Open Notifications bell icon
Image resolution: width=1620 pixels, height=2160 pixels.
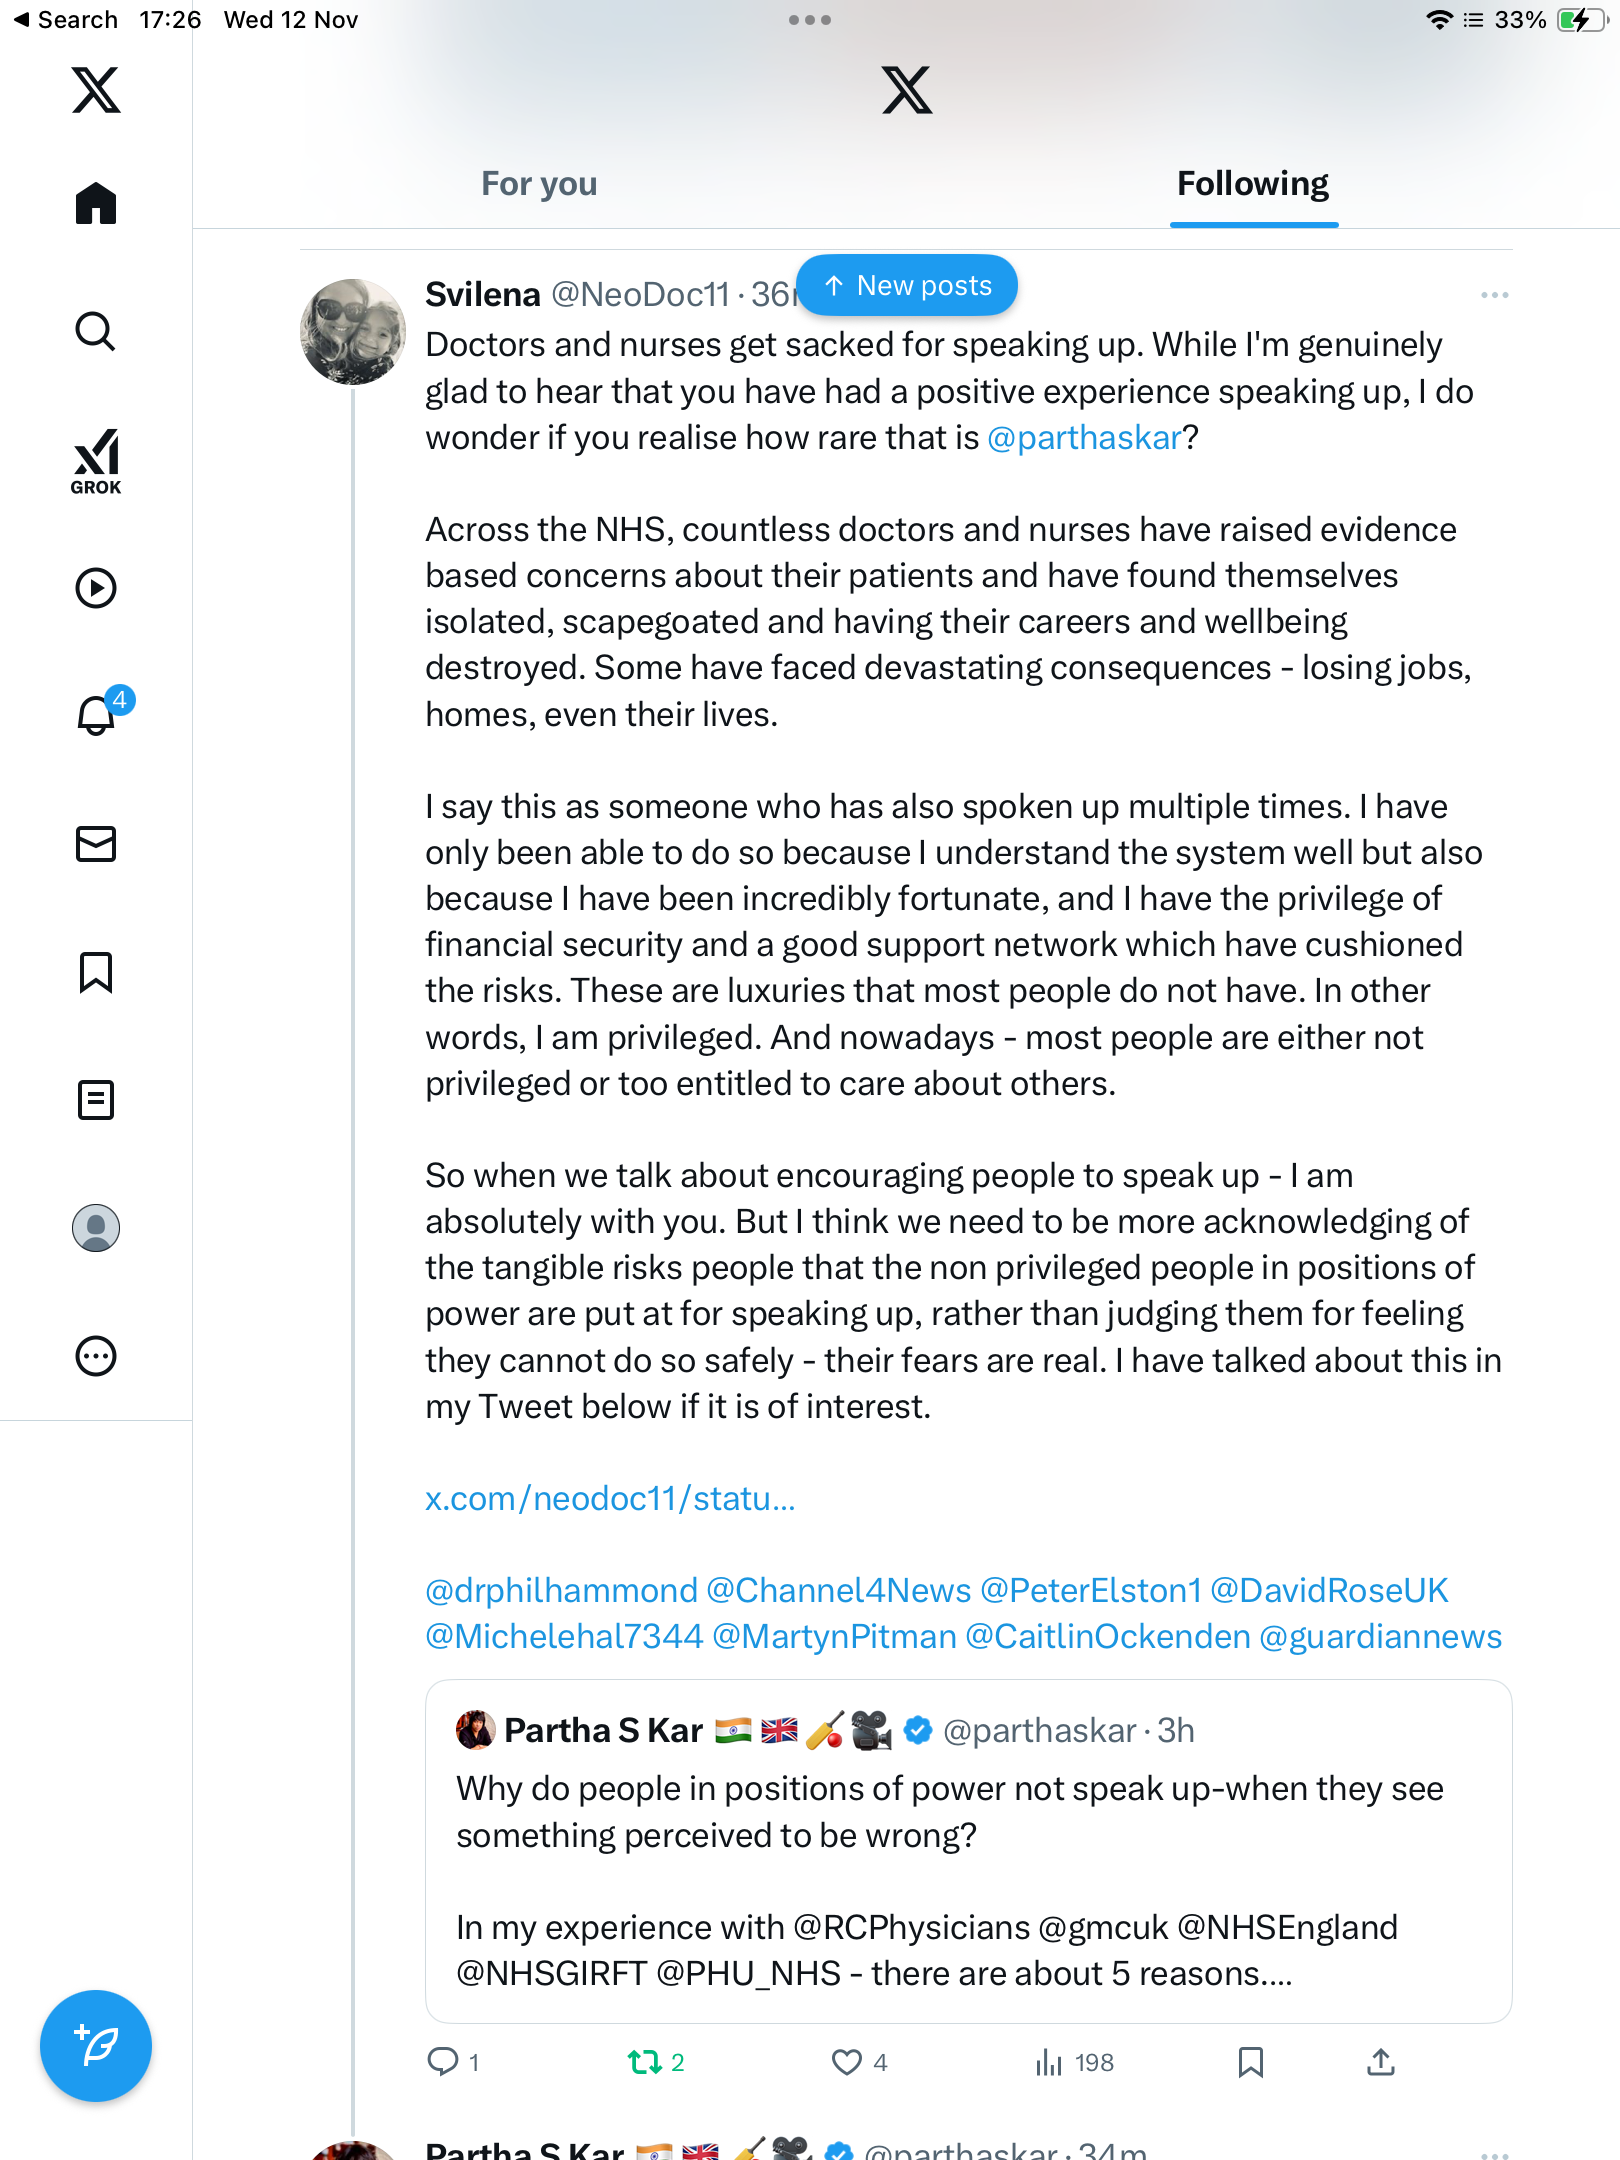click(x=96, y=715)
